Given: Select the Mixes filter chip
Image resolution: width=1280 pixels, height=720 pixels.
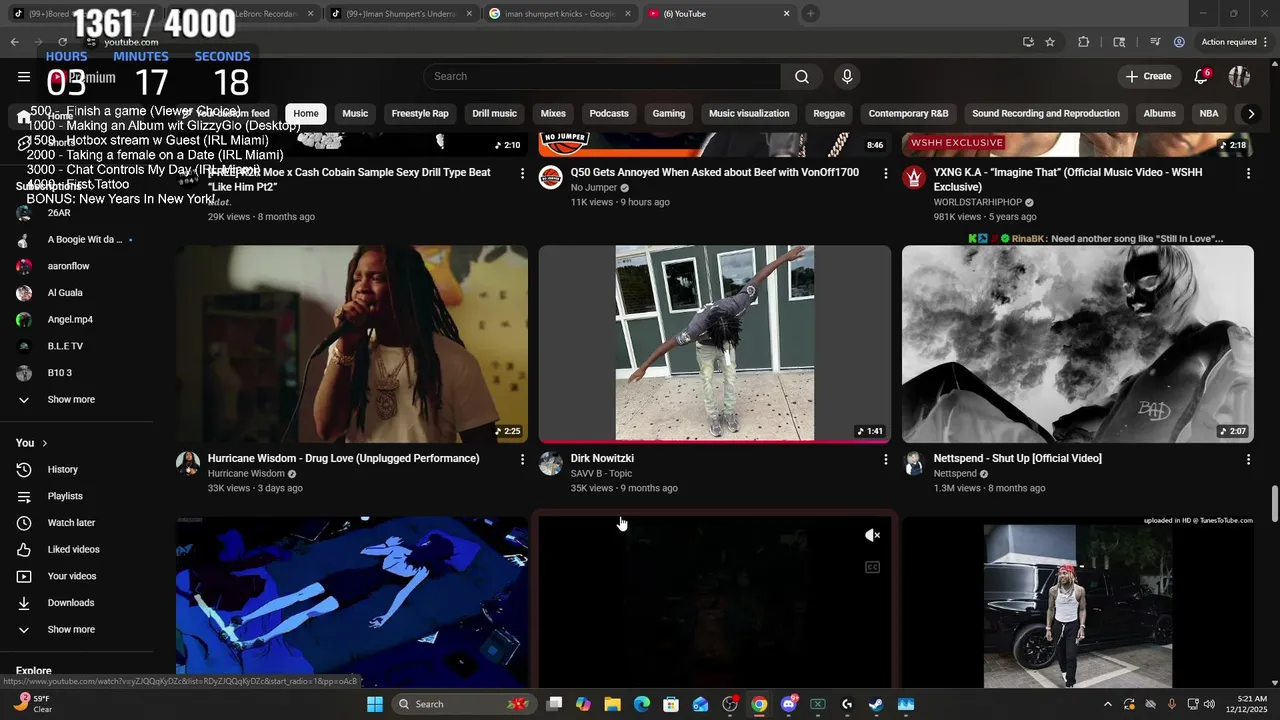Looking at the screenshot, I should [x=553, y=114].
